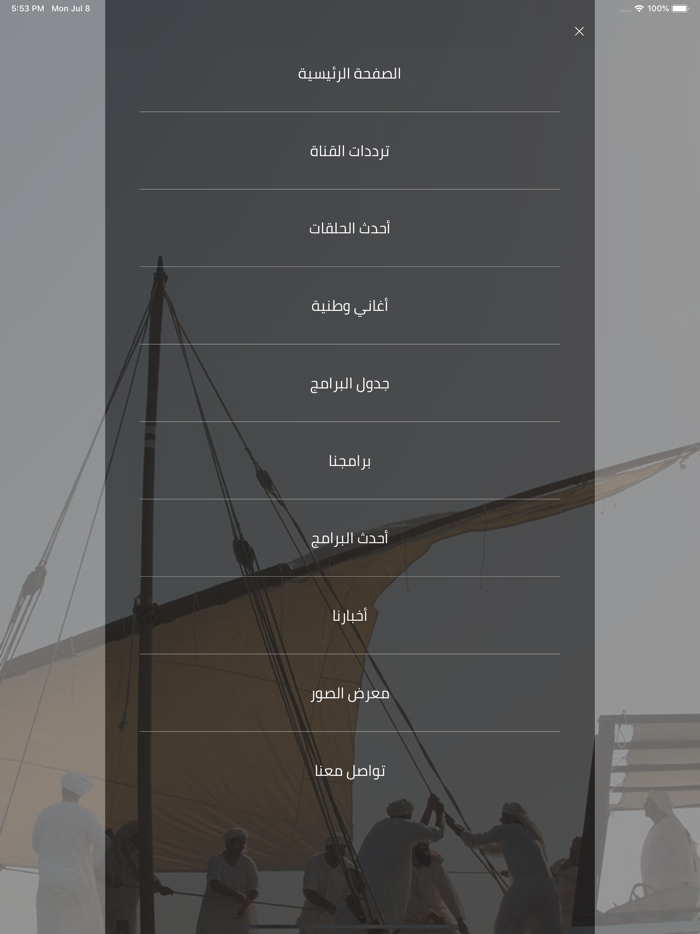
Task: Open أحدث الحلقات latest episodes
Action: (x=350, y=227)
